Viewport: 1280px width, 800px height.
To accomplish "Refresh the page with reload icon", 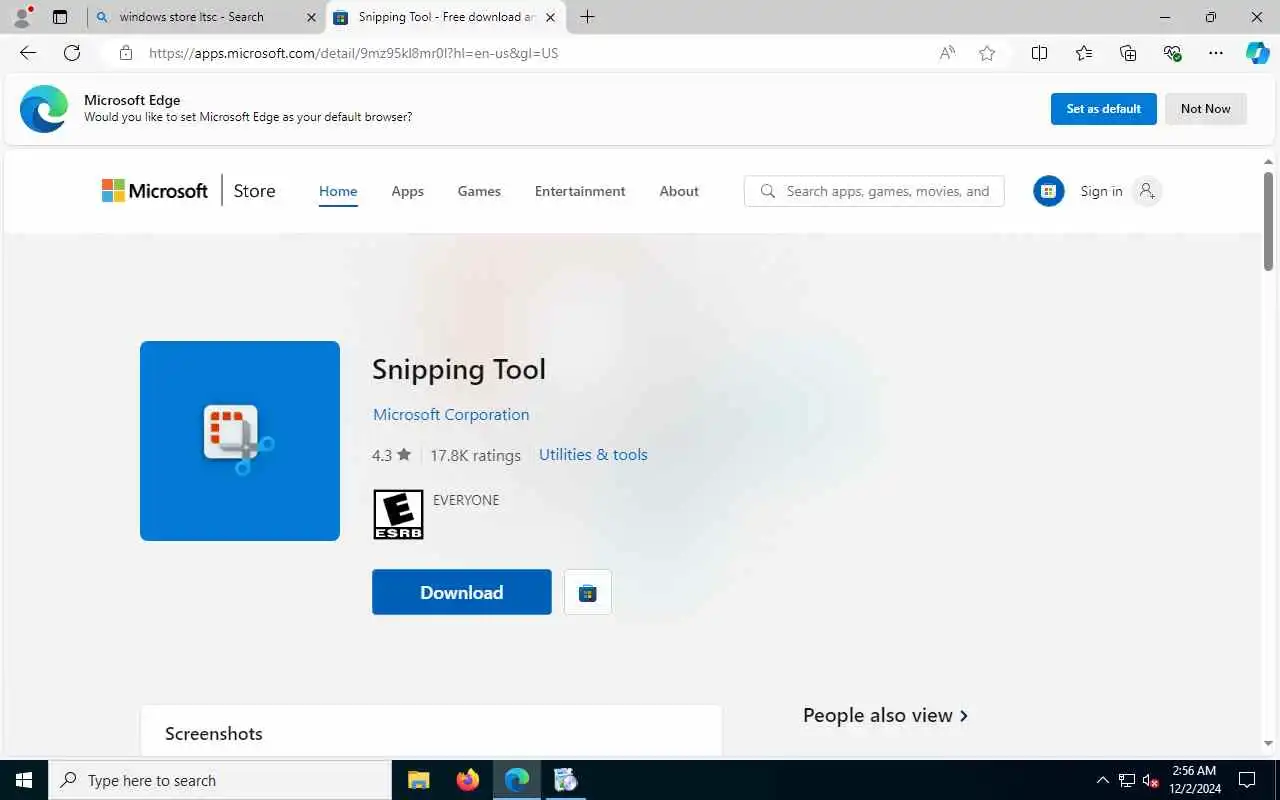I will tap(72, 53).
